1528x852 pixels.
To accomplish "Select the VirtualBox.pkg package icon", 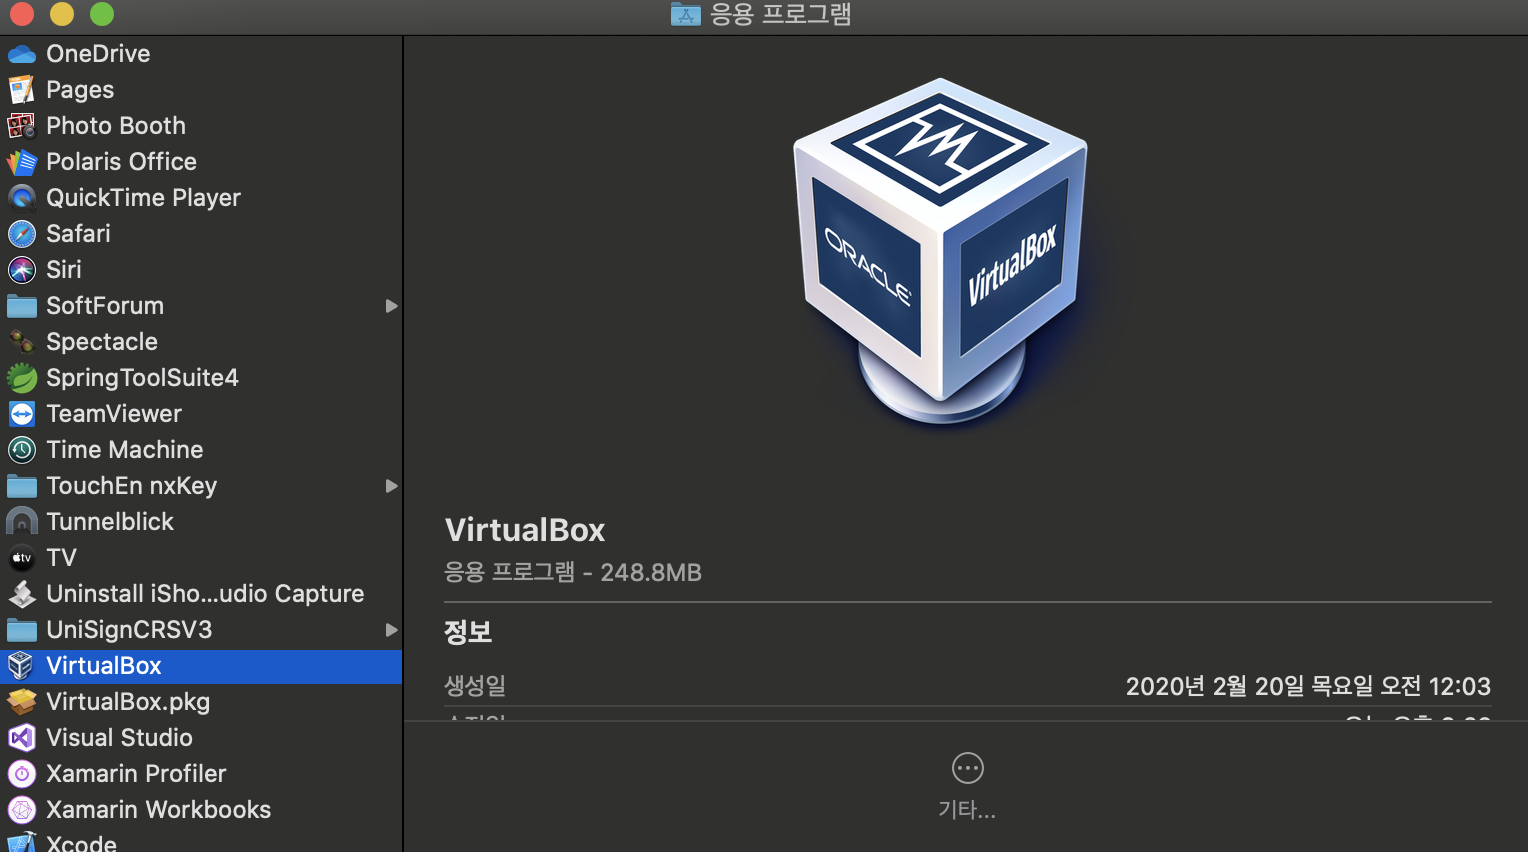I will point(22,702).
